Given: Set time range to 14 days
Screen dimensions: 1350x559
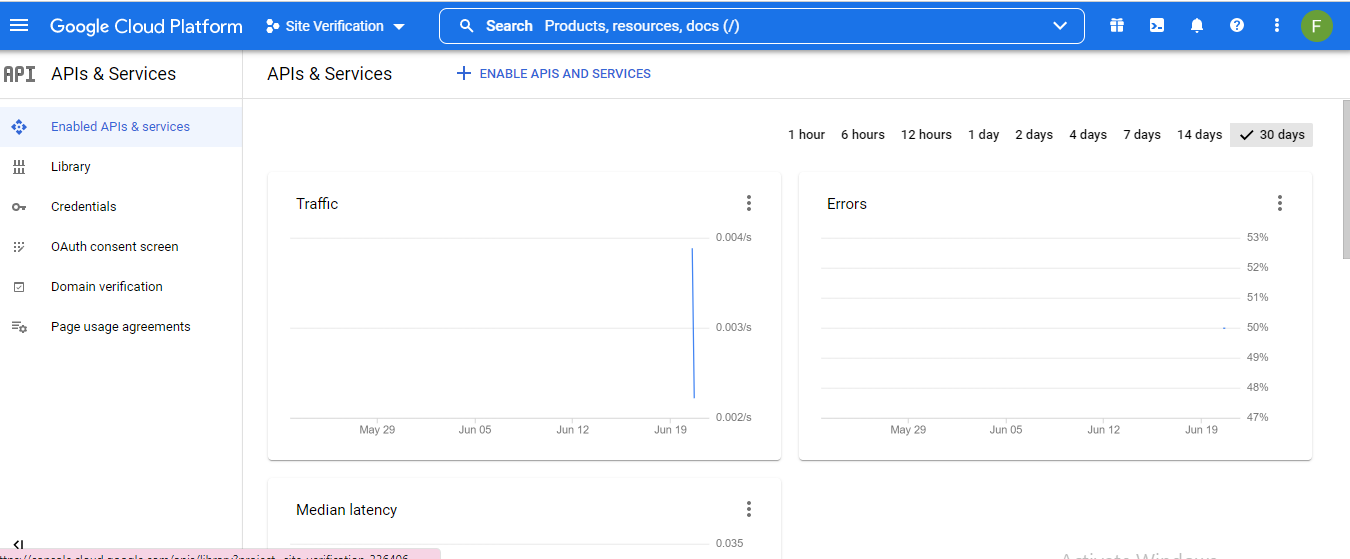Looking at the screenshot, I should tap(1199, 135).
